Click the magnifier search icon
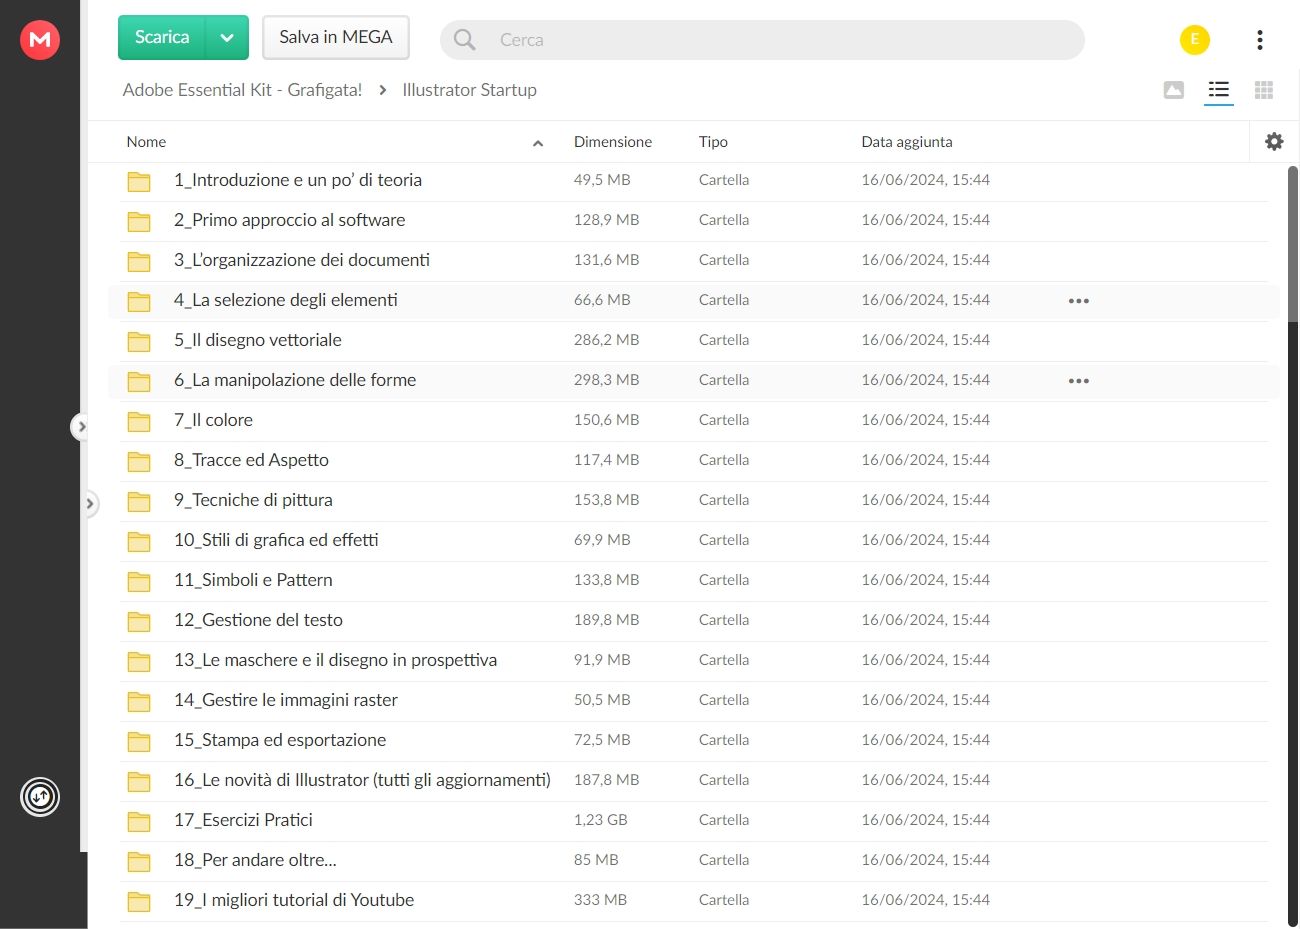The height and width of the screenshot is (929, 1300). click(x=465, y=40)
